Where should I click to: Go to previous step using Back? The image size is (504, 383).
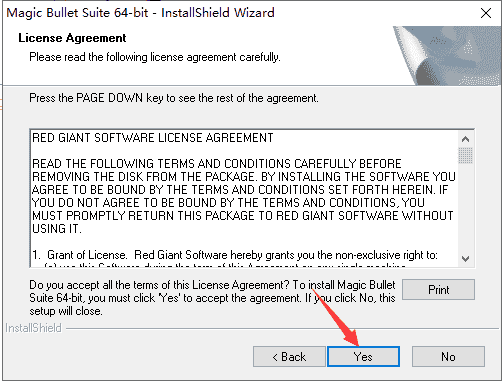tap(289, 356)
